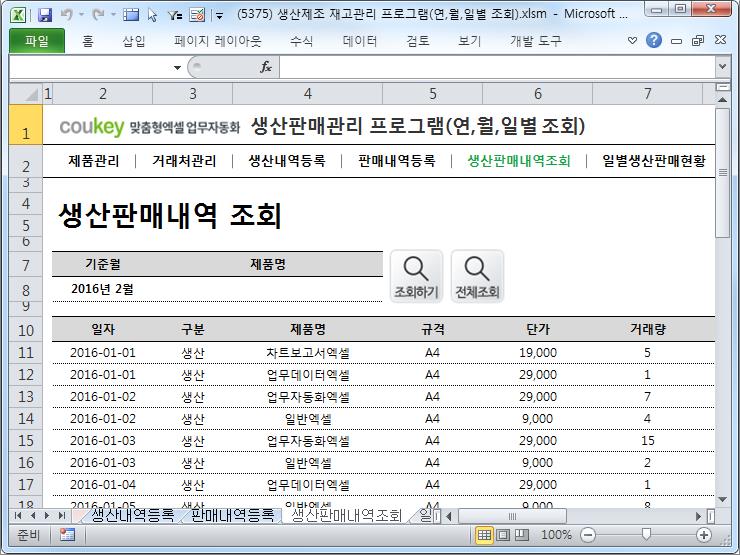Viewport: 740px width, 555px height.
Task: Click the workbook restore window icon
Action: (698, 41)
